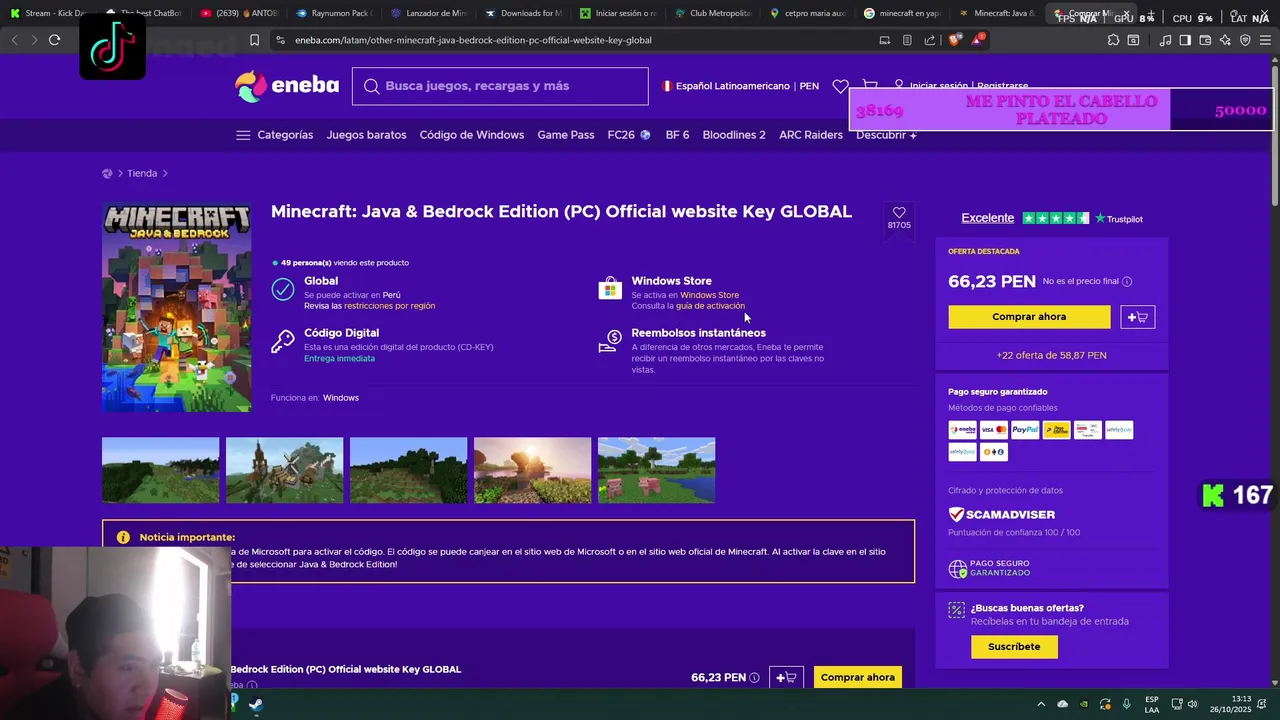
Task: Click the PayPal payment method icon
Action: pos(1025,430)
